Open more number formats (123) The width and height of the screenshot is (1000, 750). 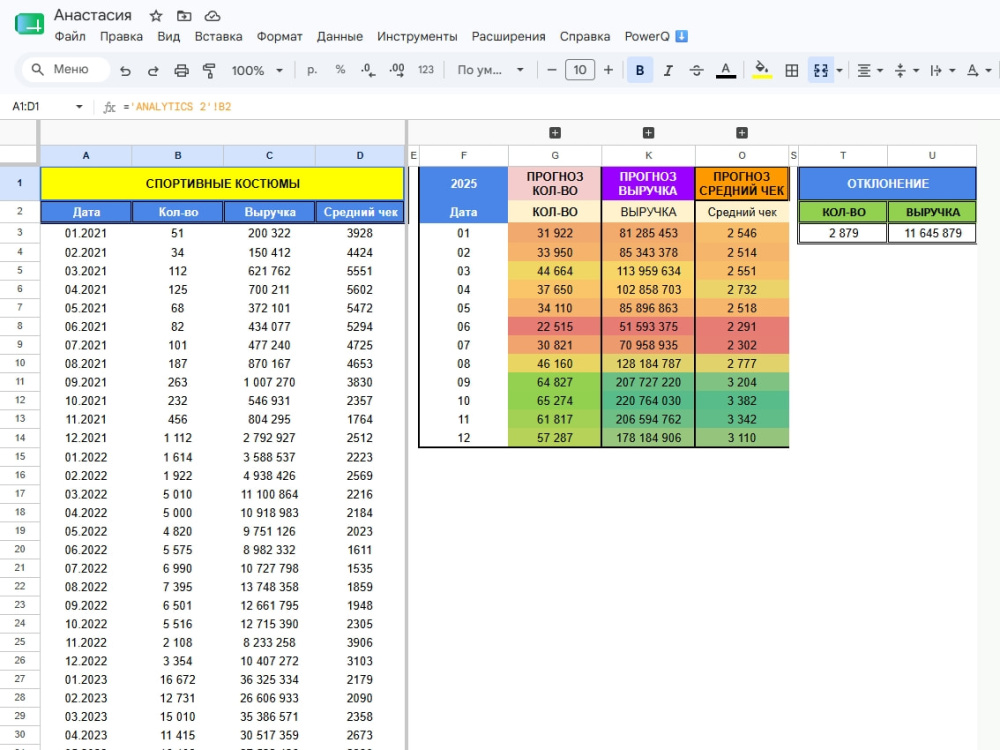tap(425, 70)
